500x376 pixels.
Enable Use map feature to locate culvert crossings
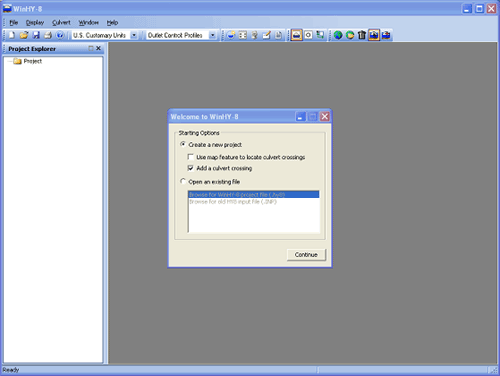point(190,157)
